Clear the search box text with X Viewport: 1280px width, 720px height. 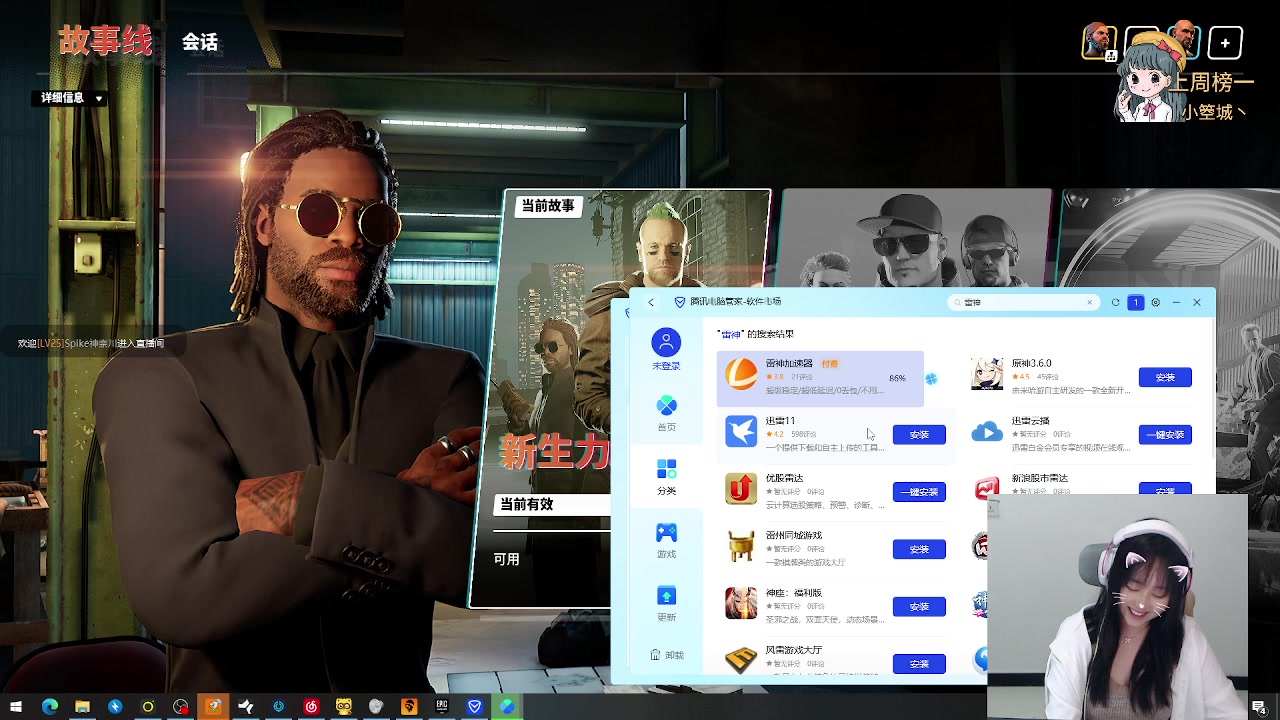pyautogui.click(x=1089, y=302)
